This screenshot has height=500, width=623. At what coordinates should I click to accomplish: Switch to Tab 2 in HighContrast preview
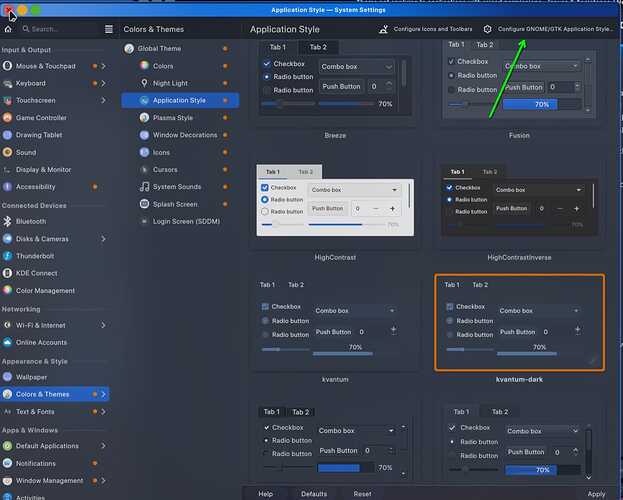coord(306,172)
